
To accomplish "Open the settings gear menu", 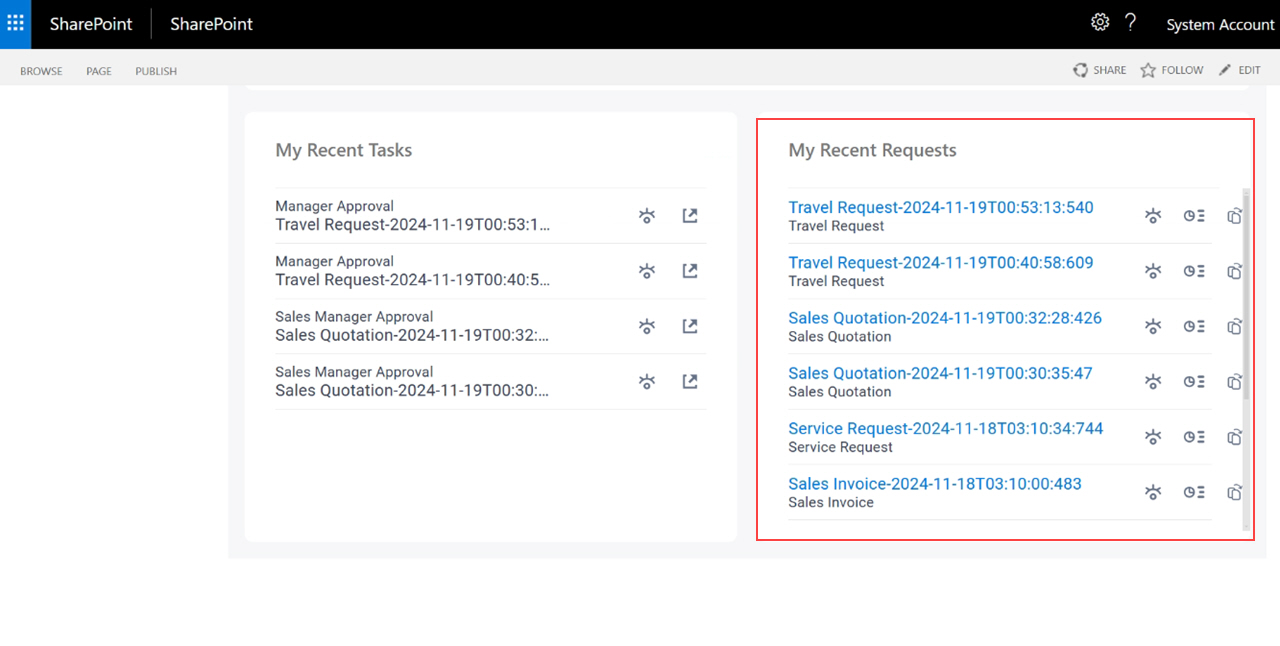I will pos(1100,22).
